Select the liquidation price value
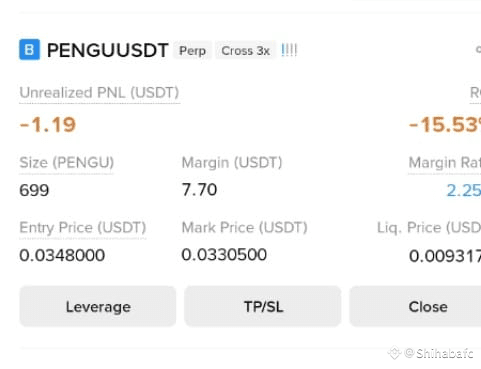The image size is (481, 369). point(445,256)
